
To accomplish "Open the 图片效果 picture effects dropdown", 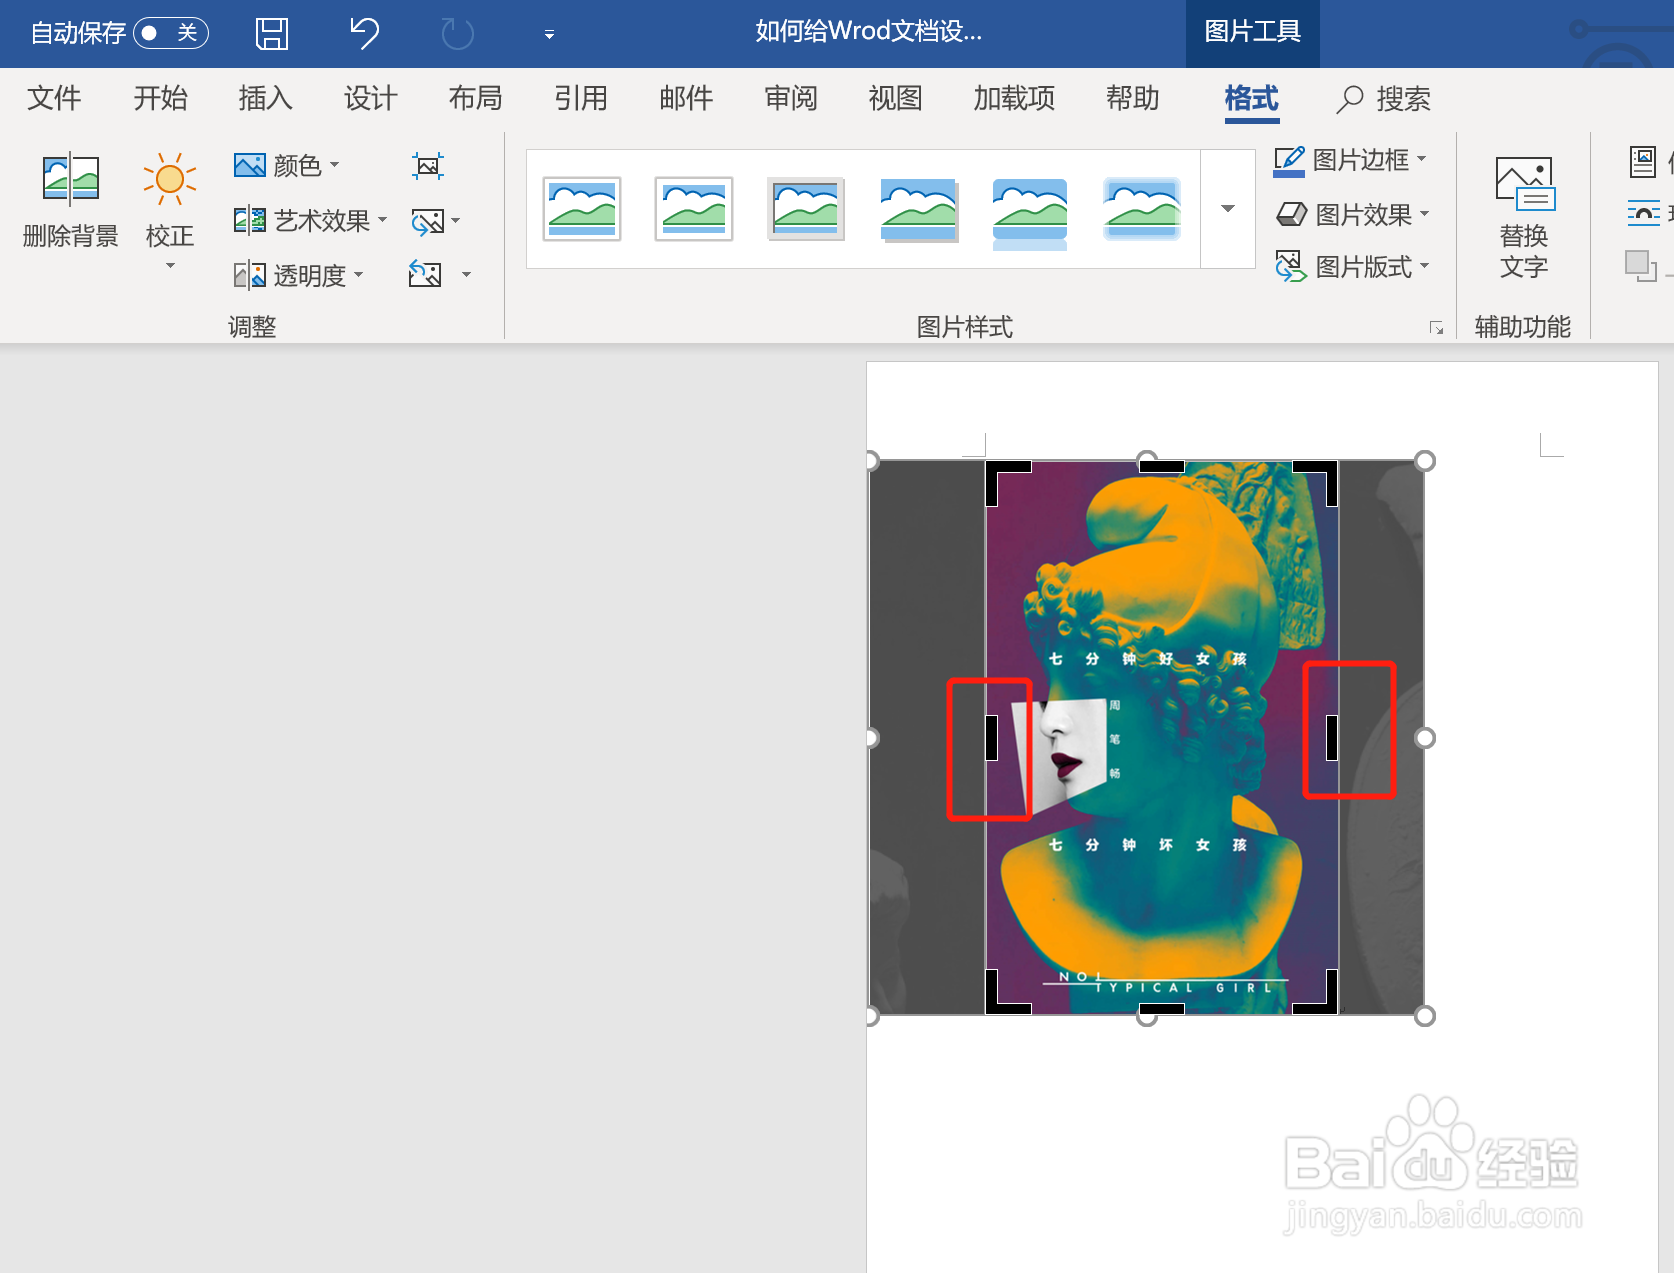I will pyautogui.click(x=1353, y=214).
